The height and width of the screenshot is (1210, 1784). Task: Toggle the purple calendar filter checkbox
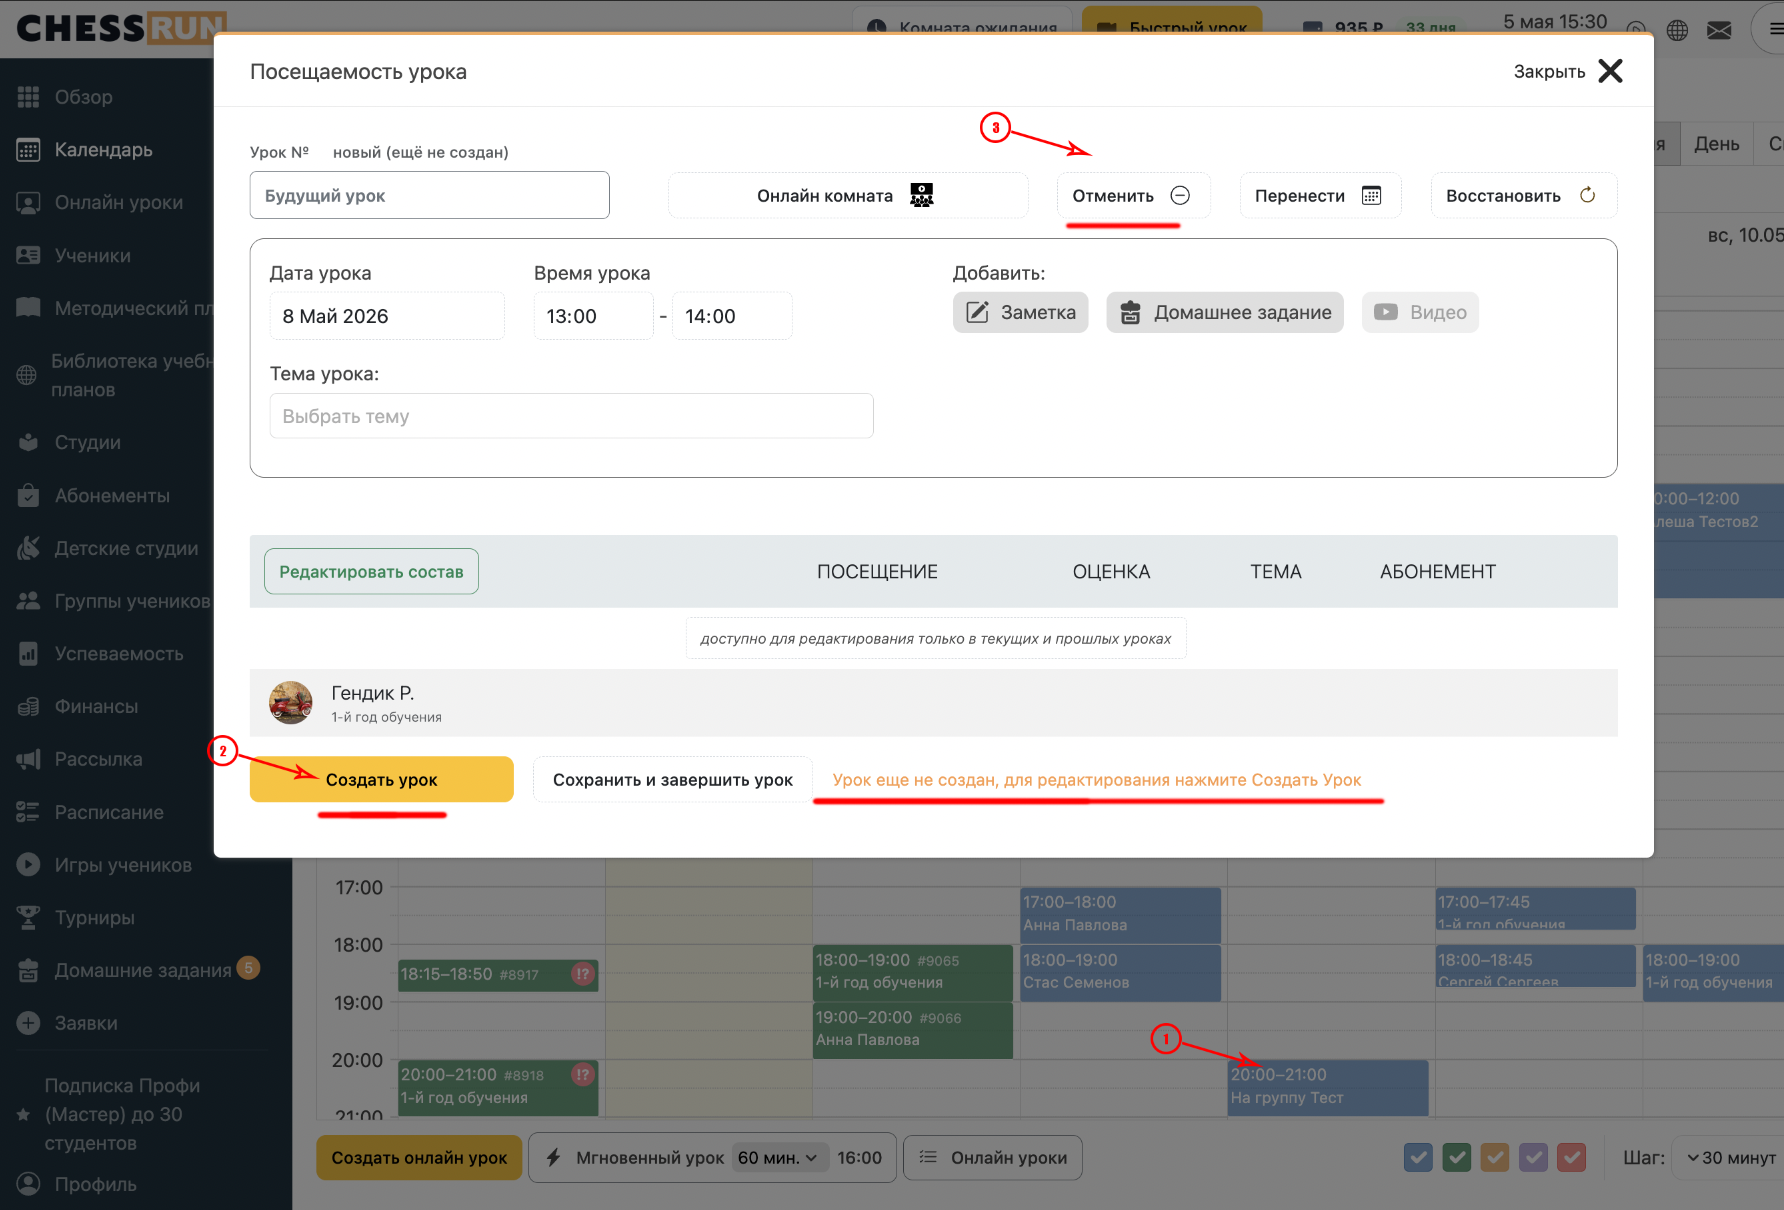(x=1534, y=1158)
